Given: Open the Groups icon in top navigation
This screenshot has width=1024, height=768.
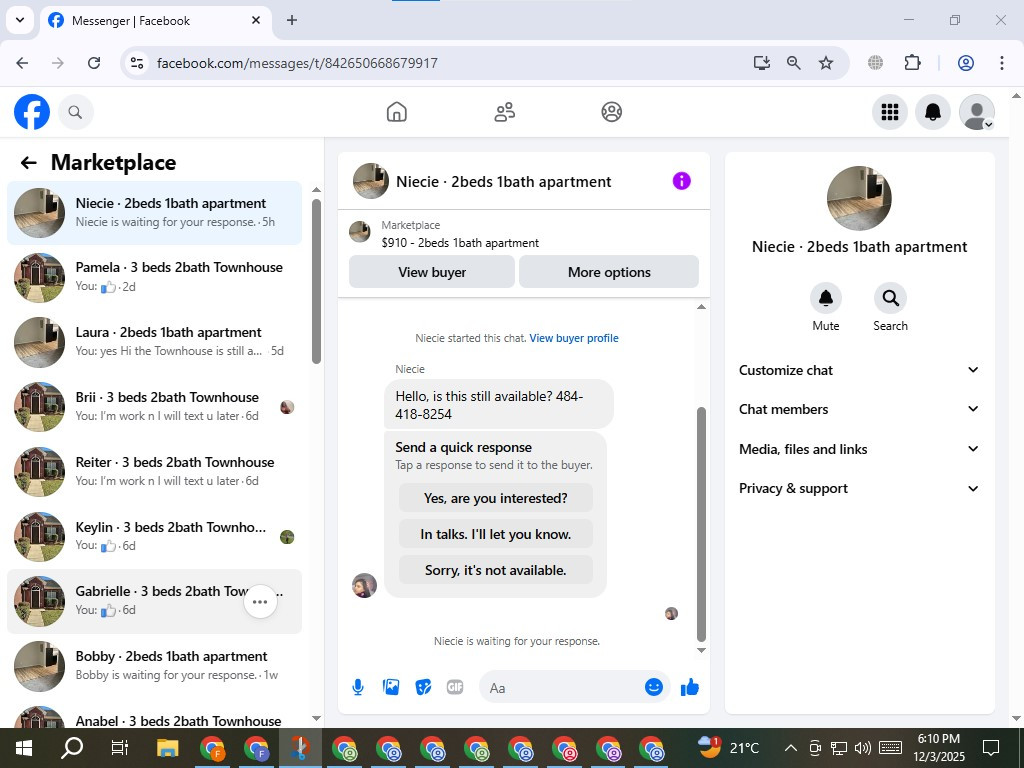Looking at the screenshot, I should coord(611,112).
